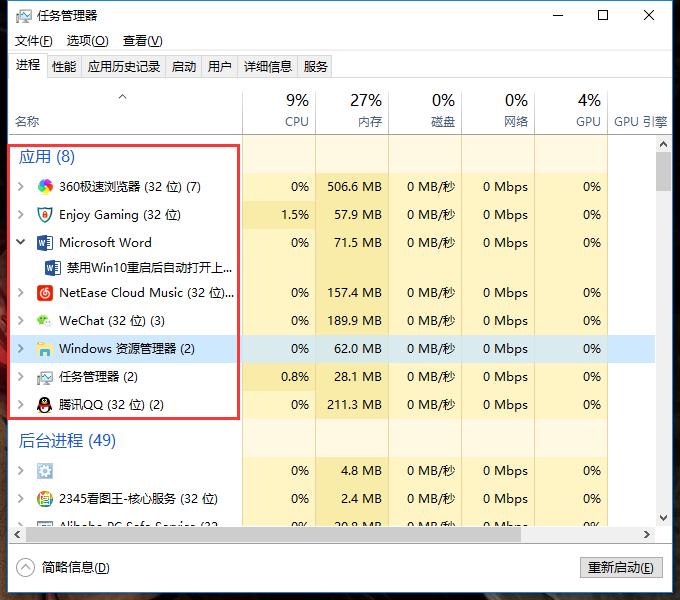
Task: Click the 157.4 MB memory cell
Action: tap(354, 293)
